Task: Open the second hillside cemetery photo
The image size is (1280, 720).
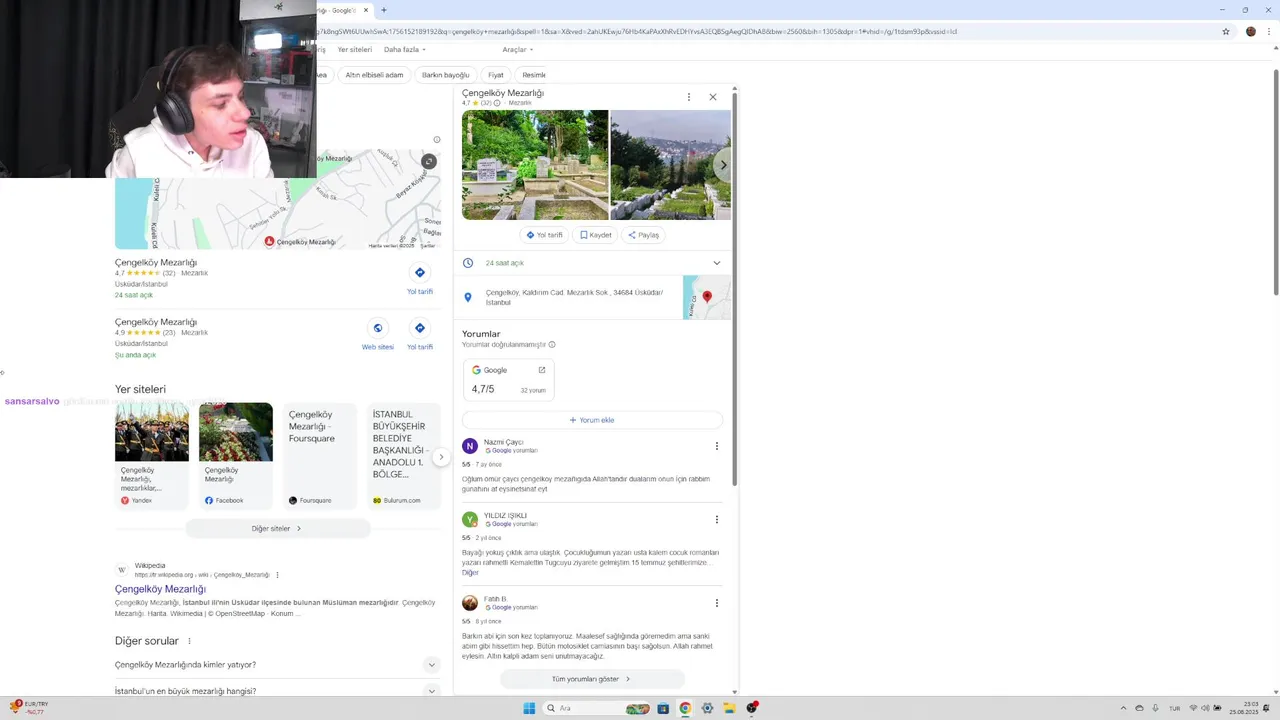Action: (x=671, y=165)
